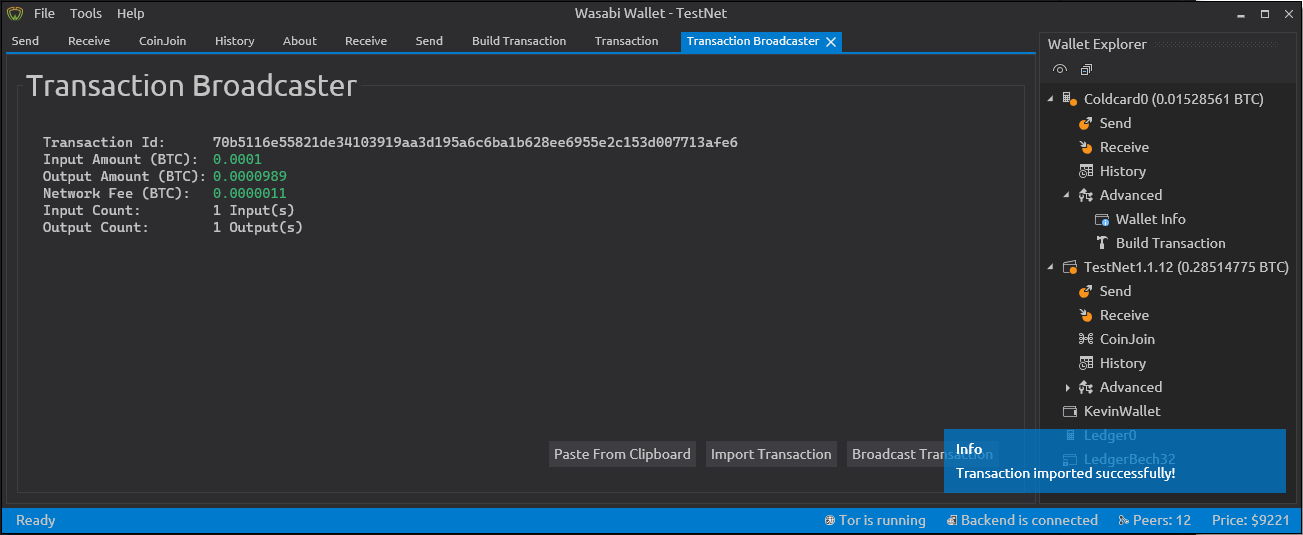Screen dimensions: 1303x535
Task: Open the Coldcard0 hardware wallet icon
Action: [1071, 99]
